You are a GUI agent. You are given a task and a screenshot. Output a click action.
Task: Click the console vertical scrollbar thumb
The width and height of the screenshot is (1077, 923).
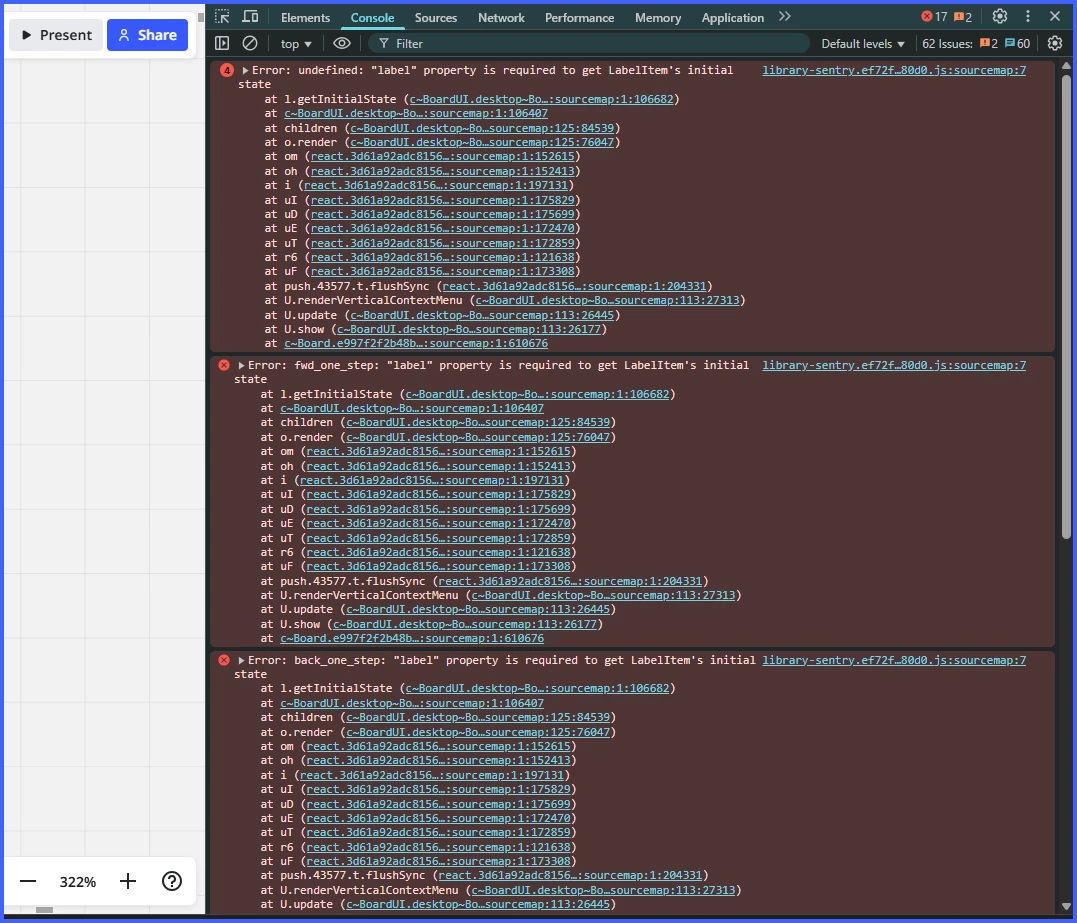click(1066, 306)
